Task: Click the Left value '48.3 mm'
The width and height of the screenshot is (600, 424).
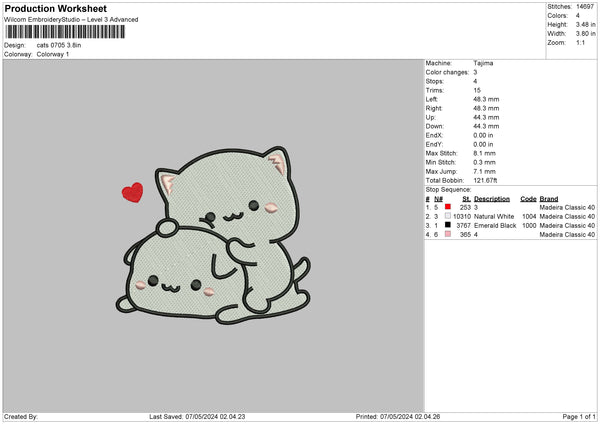Action: [x=486, y=99]
